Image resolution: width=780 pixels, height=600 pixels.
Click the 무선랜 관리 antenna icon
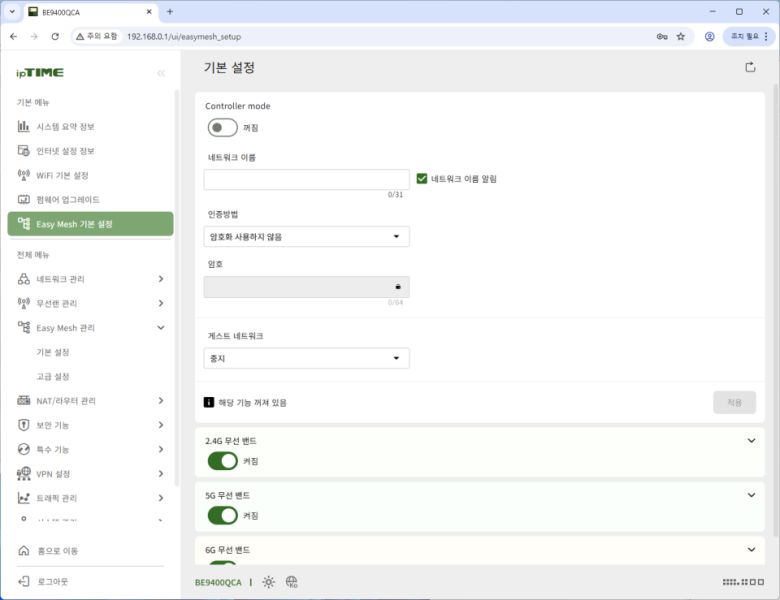click(x=23, y=303)
